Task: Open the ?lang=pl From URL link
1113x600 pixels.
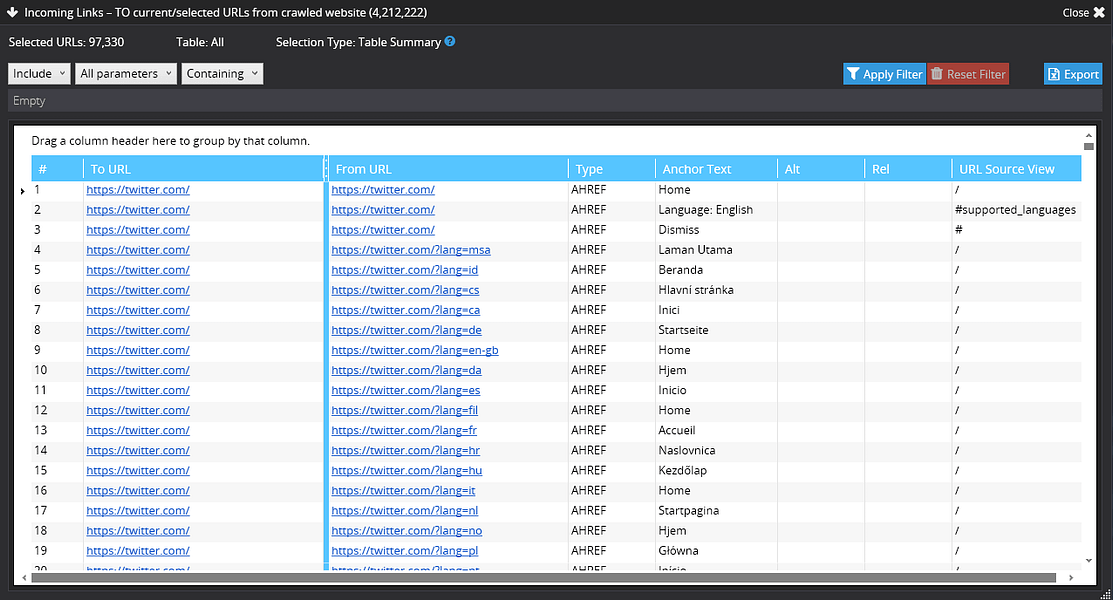Action: point(405,550)
